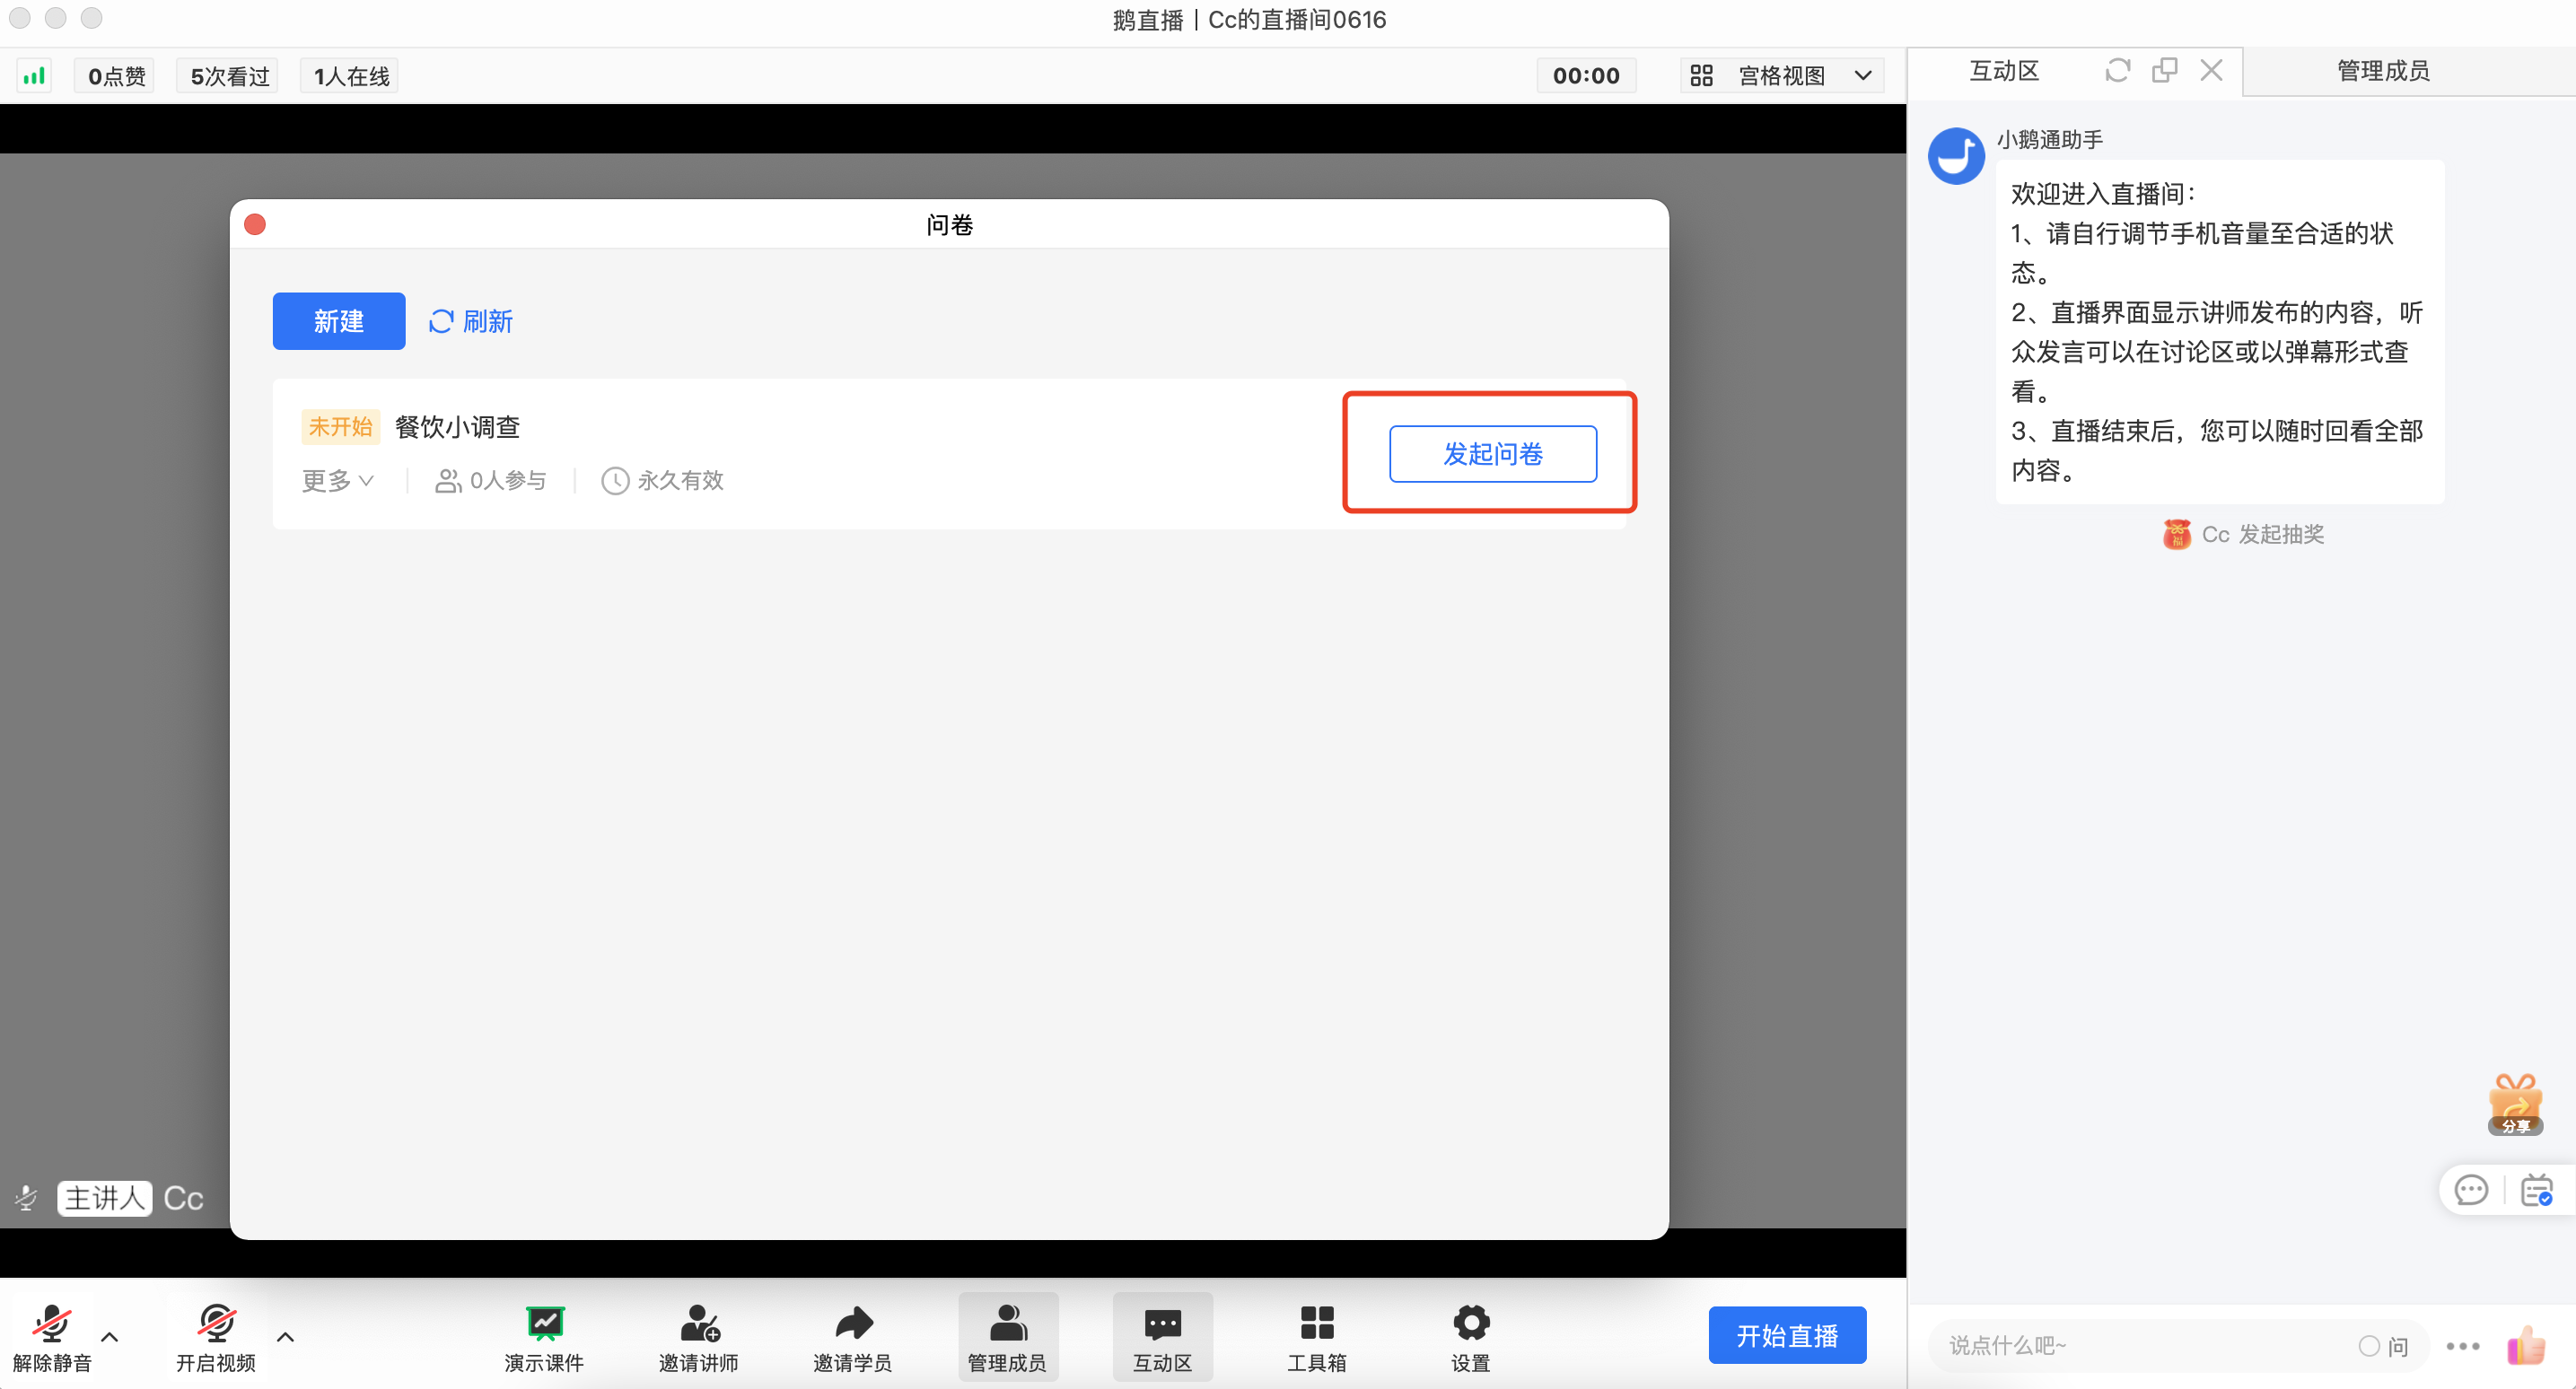The width and height of the screenshot is (2576, 1389).
Task: Expand 更多 options for 餐饮小调查
Action: (338, 481)
